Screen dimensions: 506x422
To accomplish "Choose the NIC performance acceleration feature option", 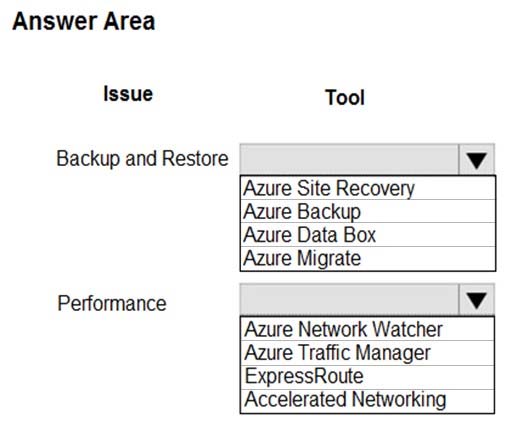I will pos(367,401).
